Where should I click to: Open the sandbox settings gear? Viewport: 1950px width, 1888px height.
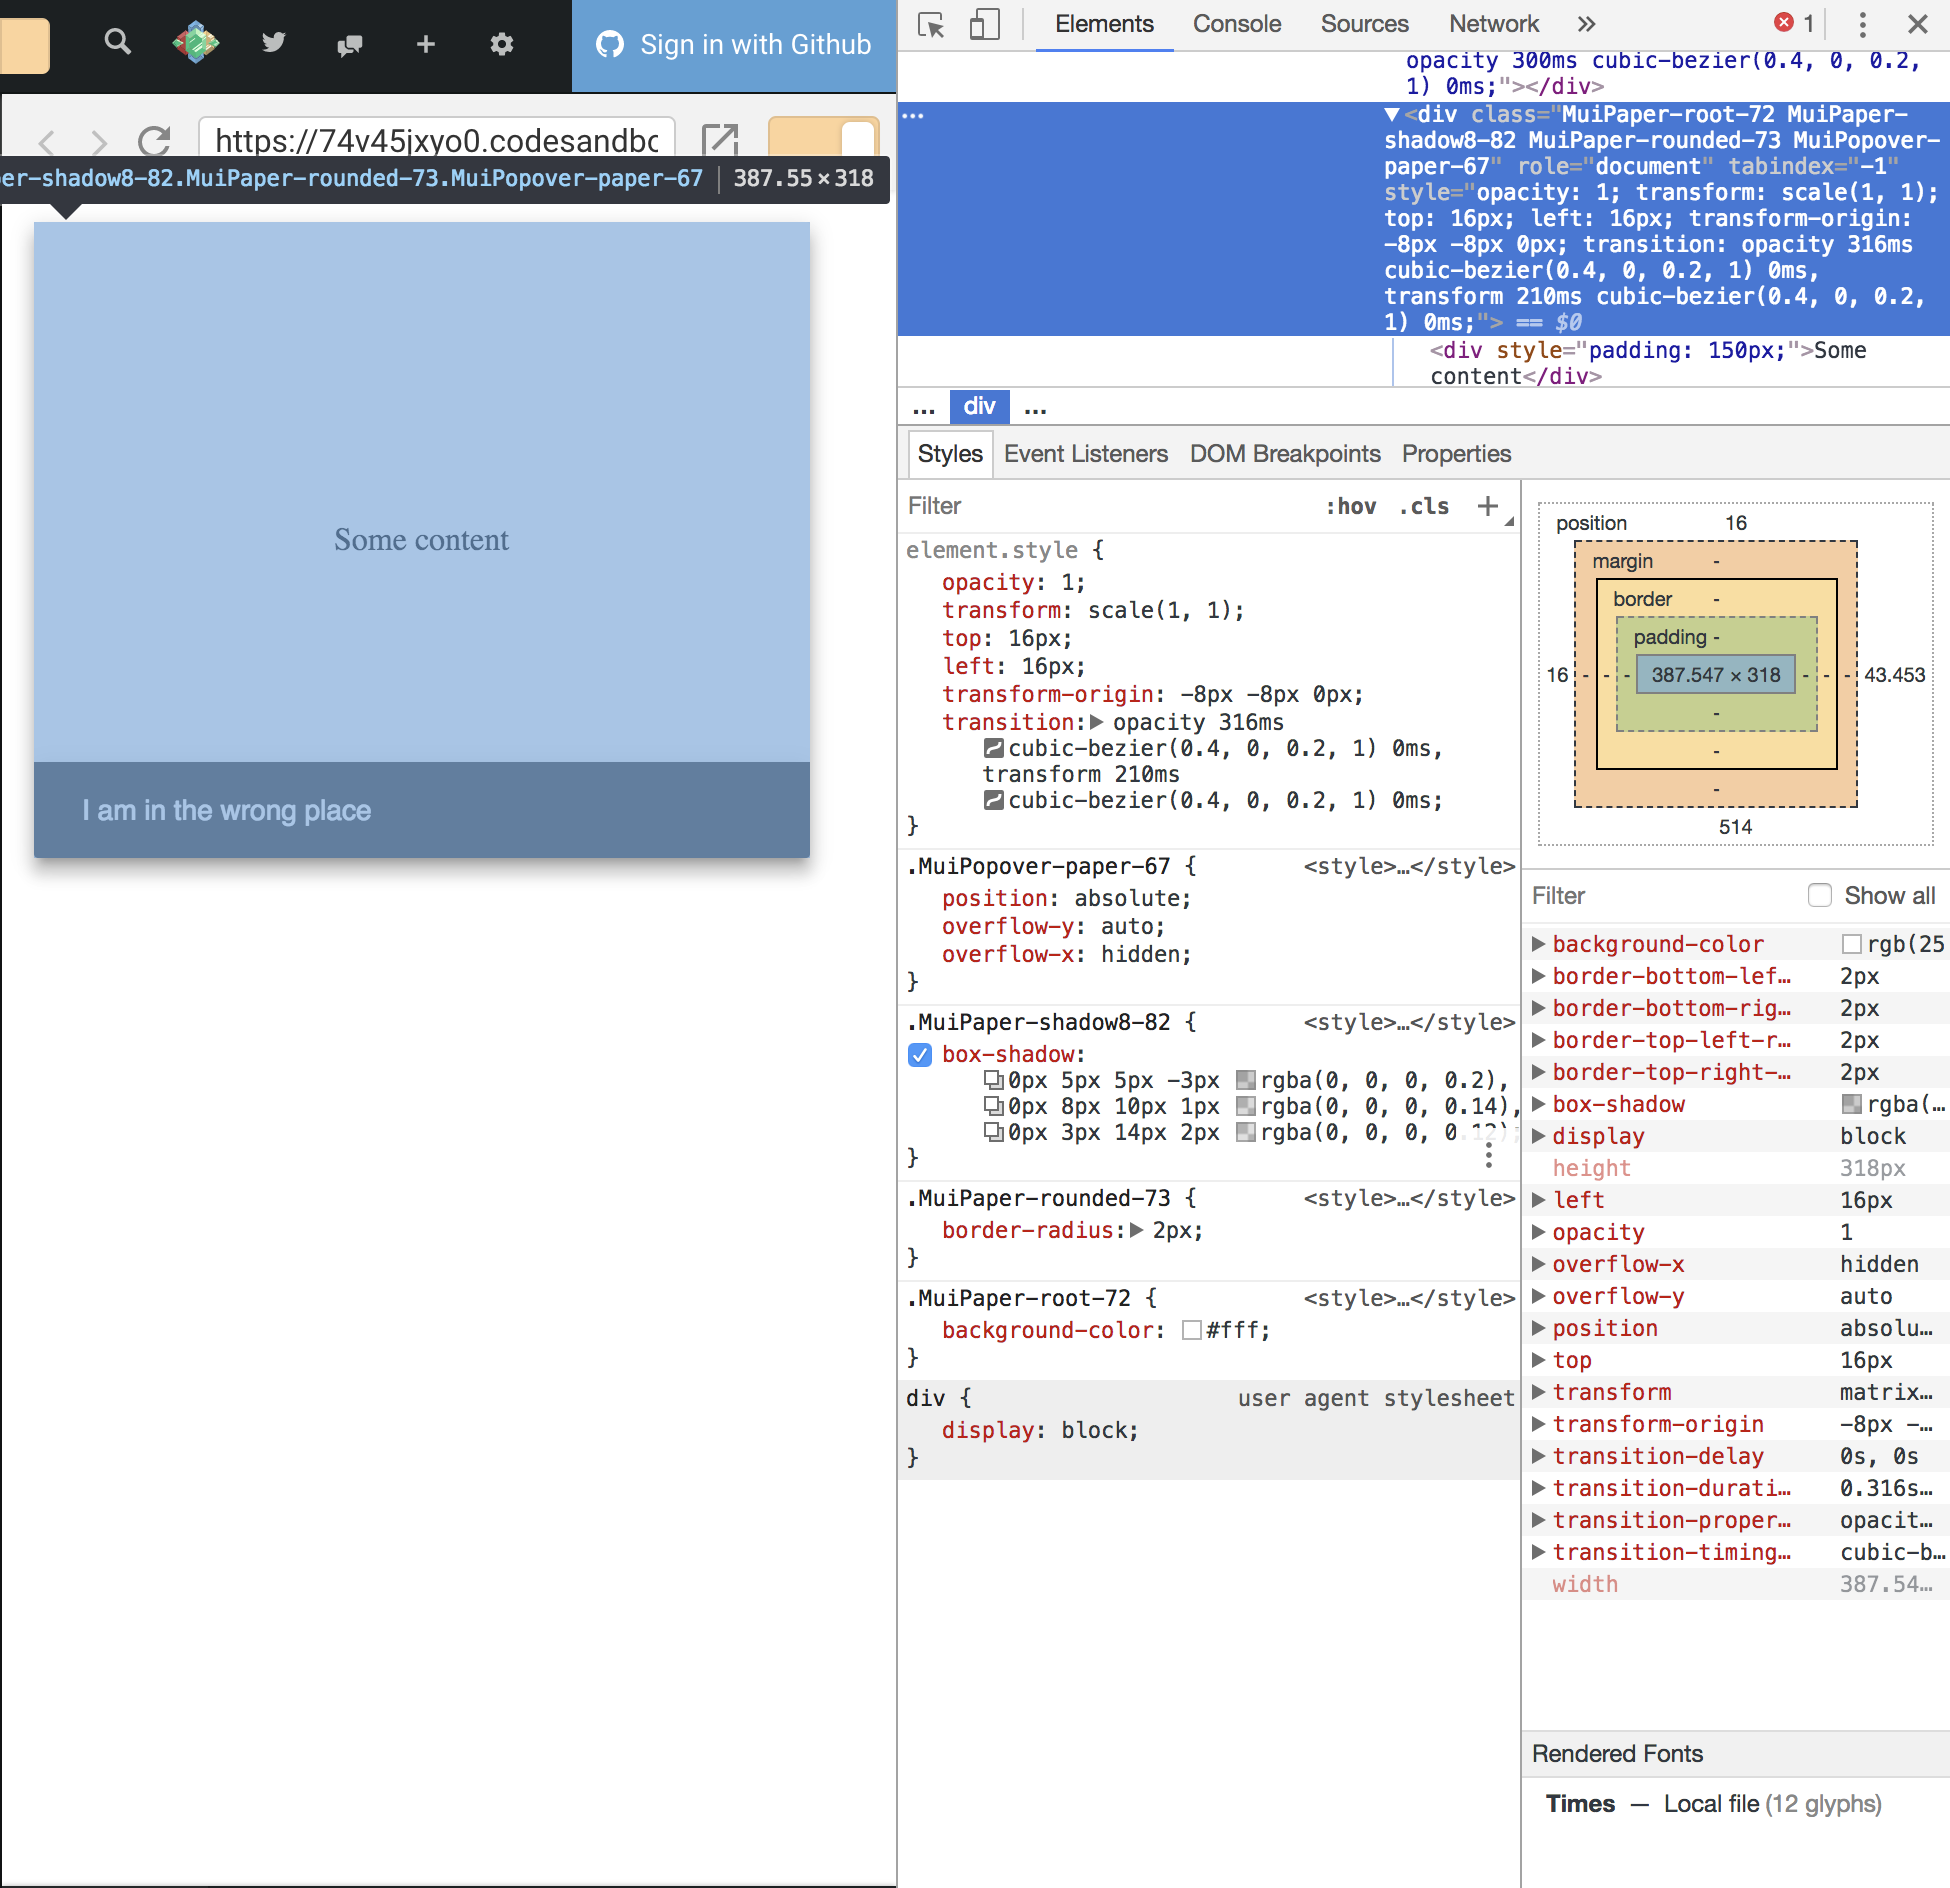pos(502,45)
